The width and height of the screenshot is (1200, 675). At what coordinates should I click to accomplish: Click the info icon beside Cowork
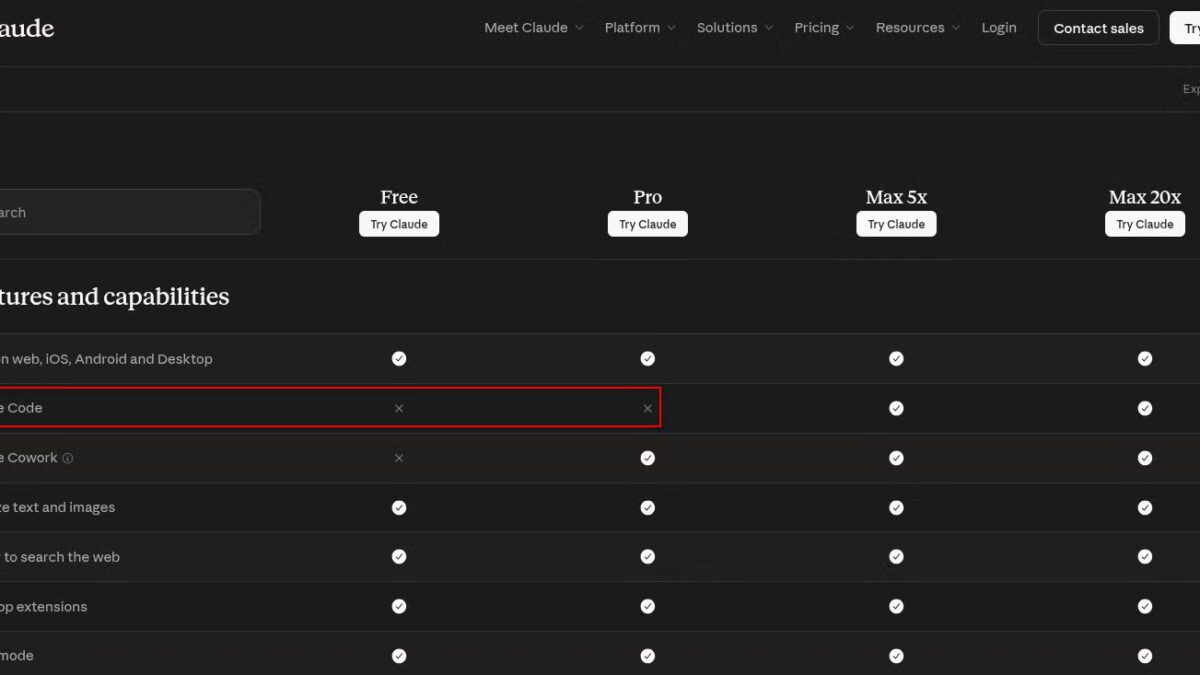(68, 458)
